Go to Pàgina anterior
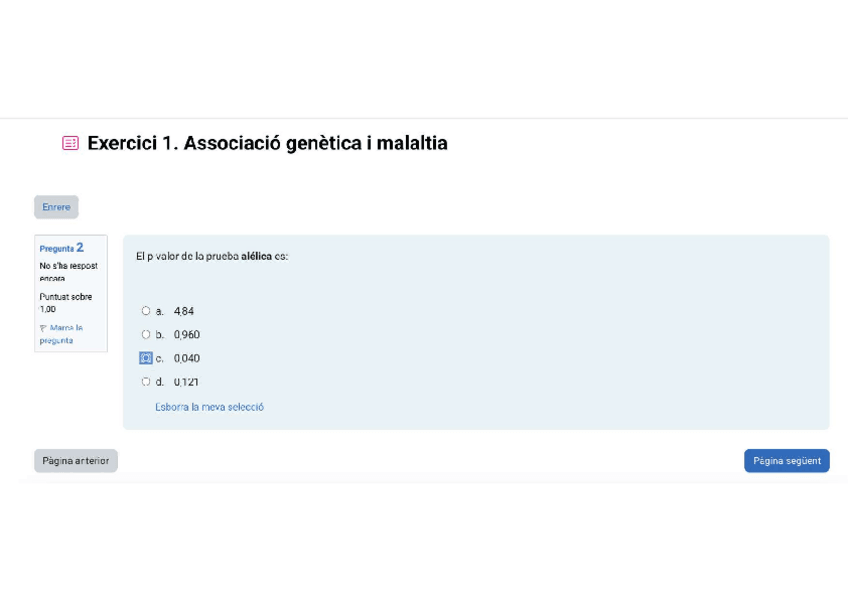Viewport: 848px width, 599px height. click(76, 461)
